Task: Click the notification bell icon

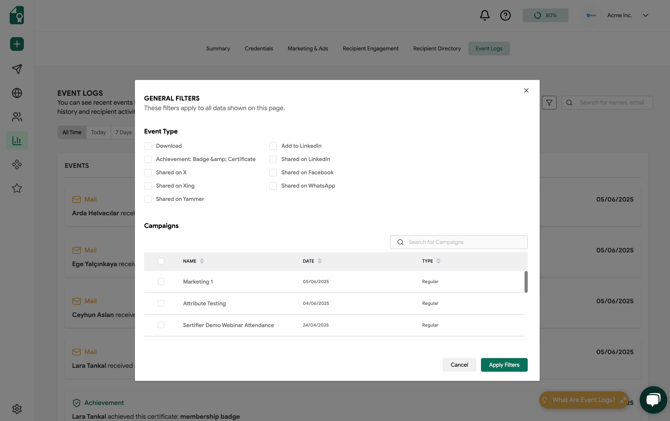Action: coord(485,15)
